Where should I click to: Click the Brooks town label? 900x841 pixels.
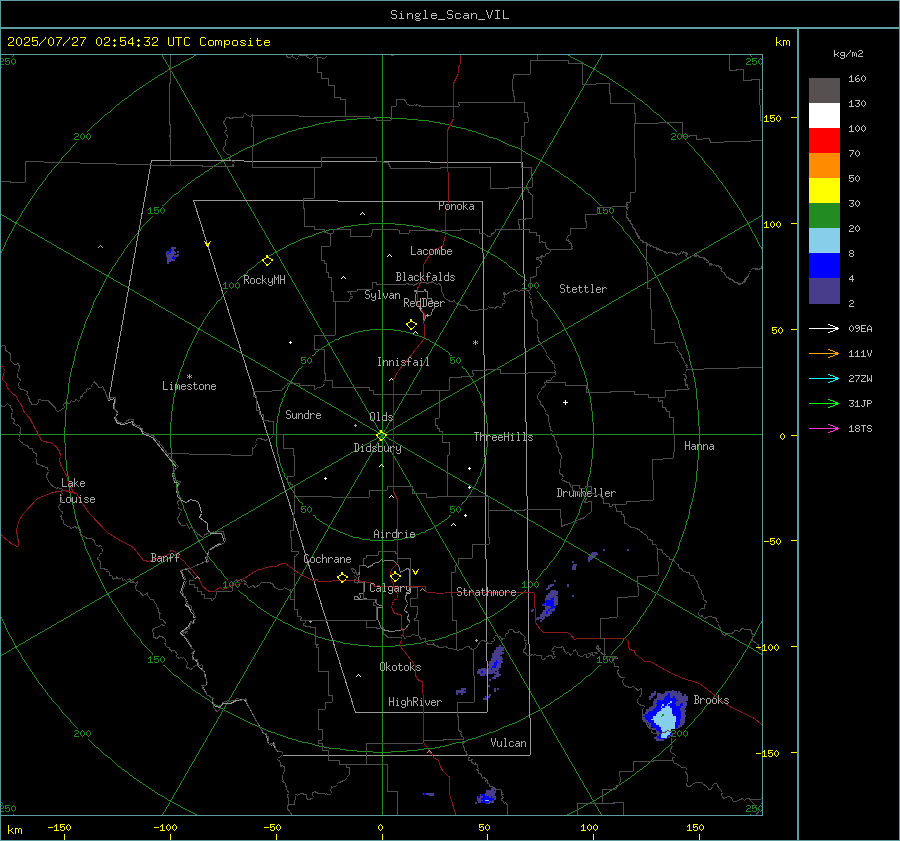tap(711, 700)
